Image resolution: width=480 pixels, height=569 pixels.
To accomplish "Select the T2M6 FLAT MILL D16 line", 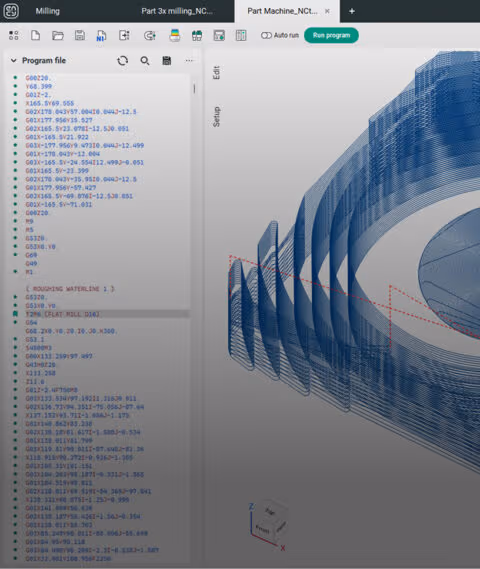I will [62, 314].
